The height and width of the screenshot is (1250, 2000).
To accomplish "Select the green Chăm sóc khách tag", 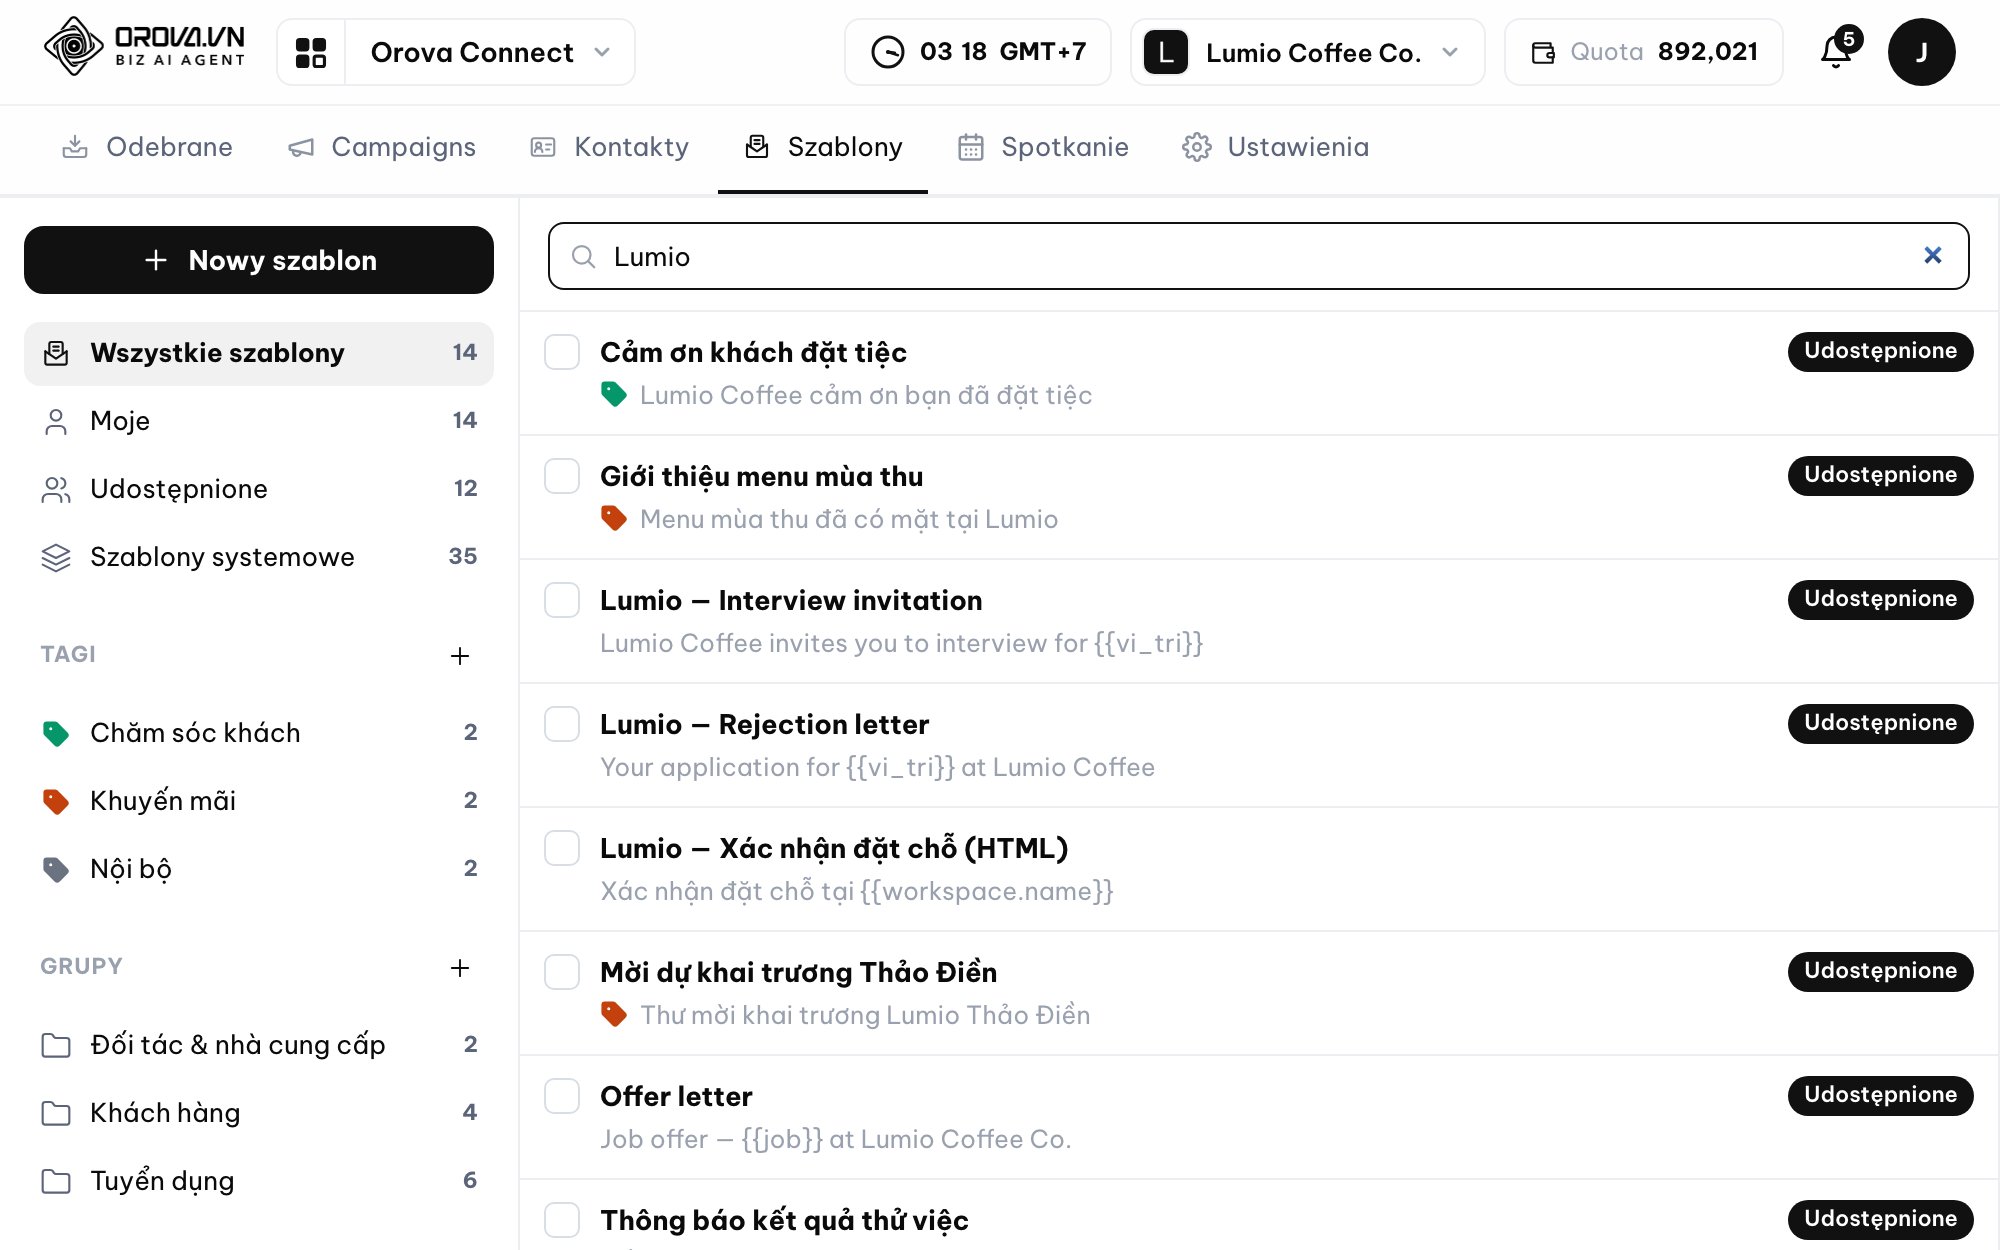I will 259,733.
